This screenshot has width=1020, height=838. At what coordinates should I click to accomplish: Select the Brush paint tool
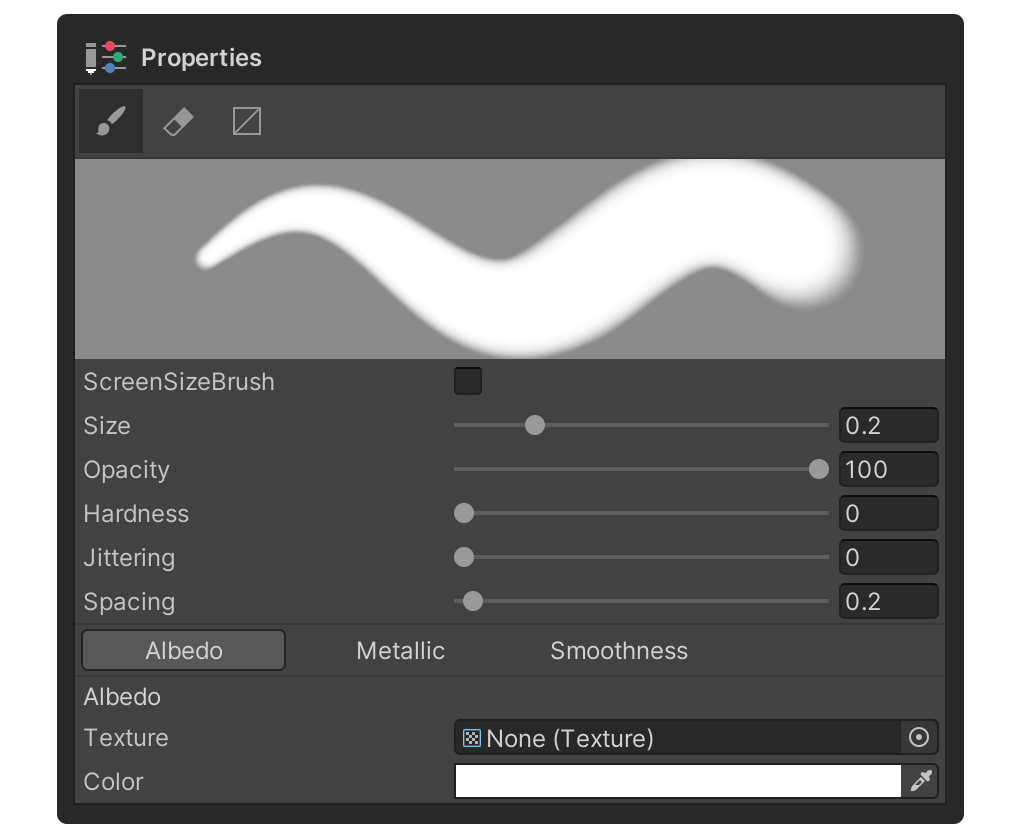click(110, 121)
